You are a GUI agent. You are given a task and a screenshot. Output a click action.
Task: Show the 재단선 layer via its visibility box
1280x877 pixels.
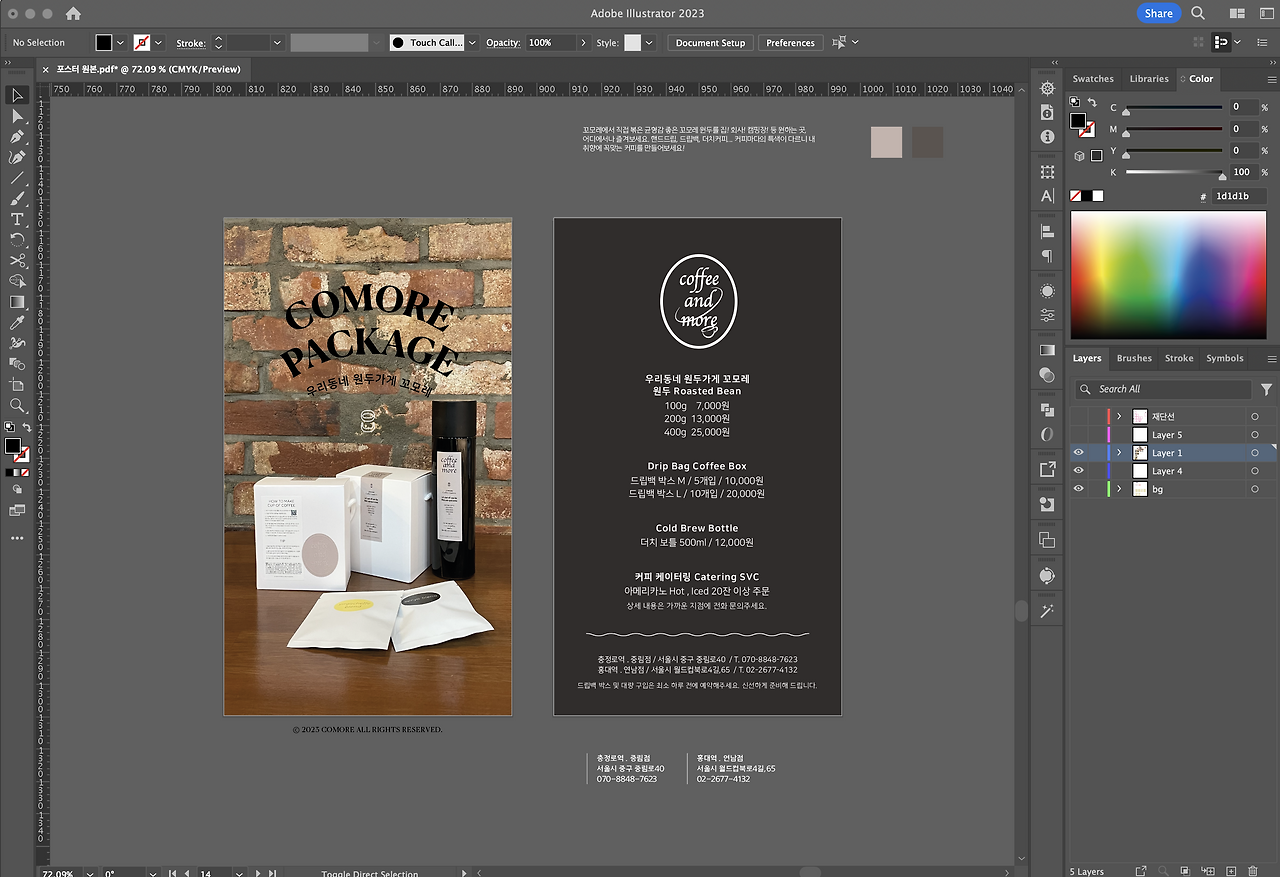(1078, 416)
